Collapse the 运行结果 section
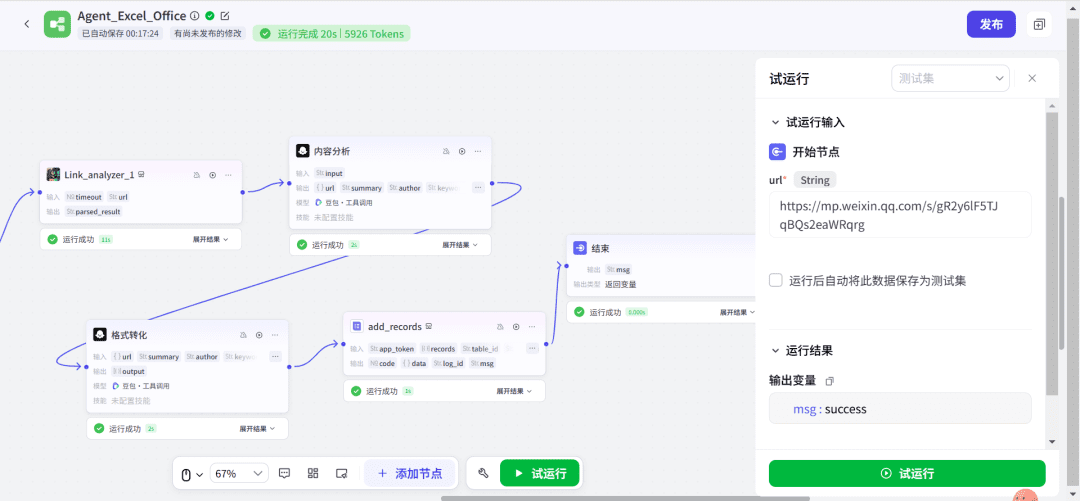The image size is (1080, 501). click(776, 351)
